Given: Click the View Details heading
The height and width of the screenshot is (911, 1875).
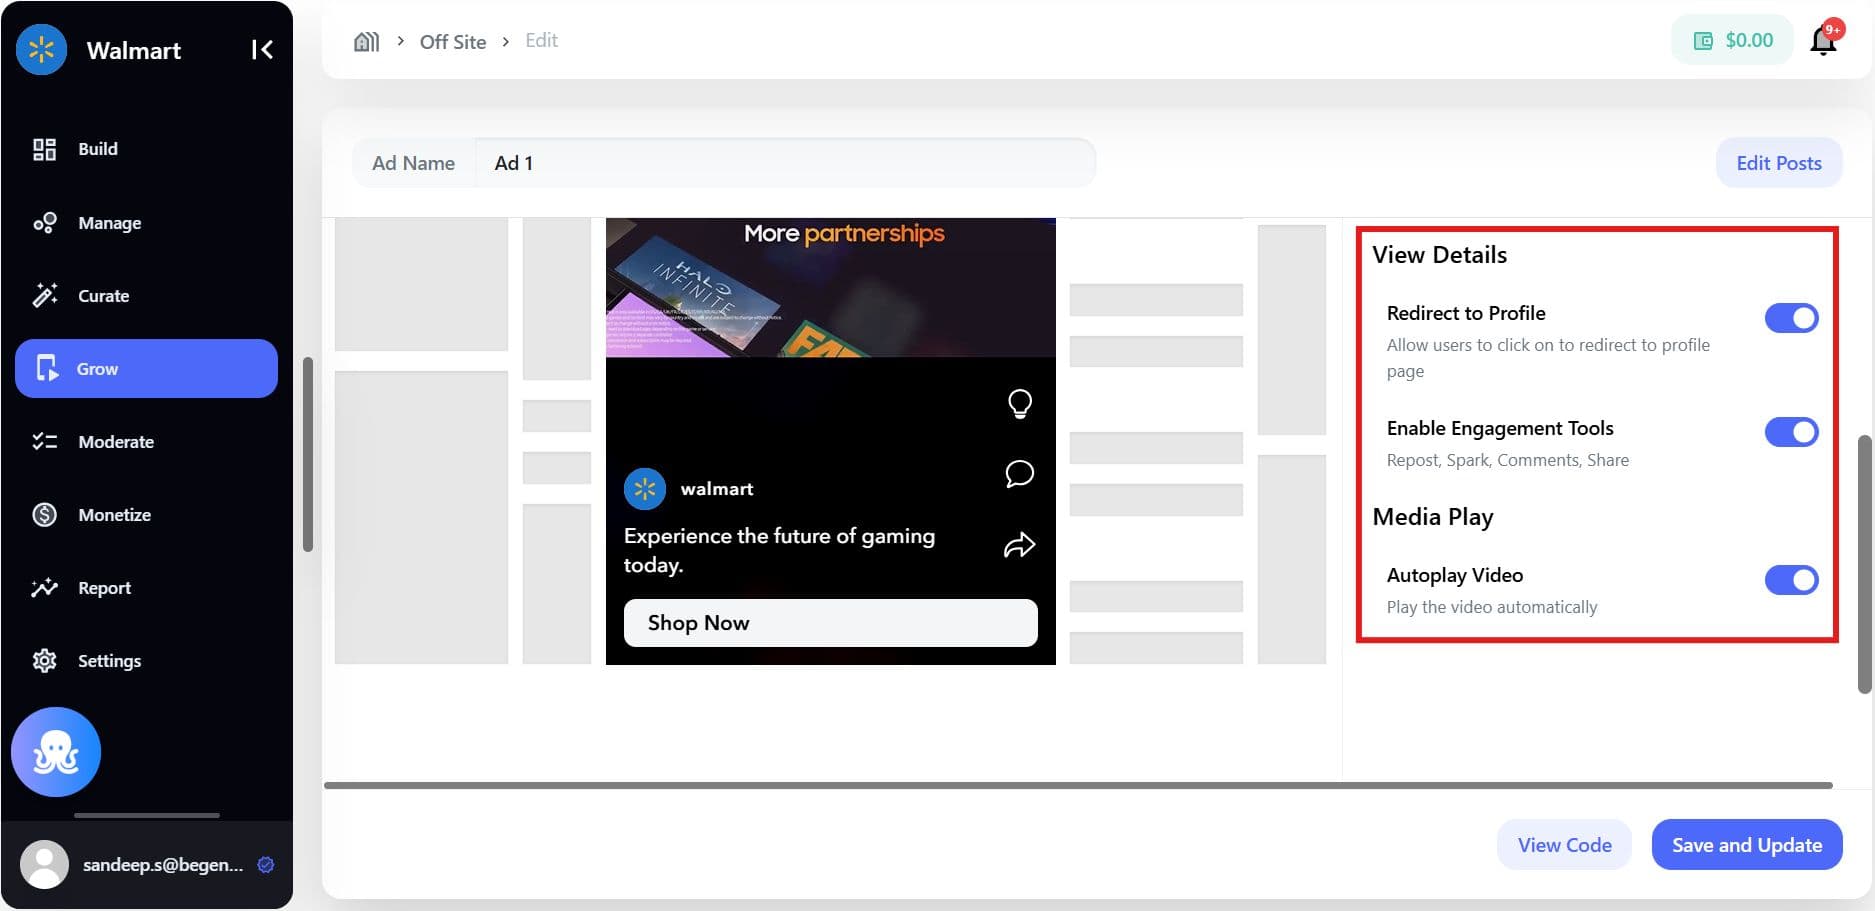Looking at the screenshot, I should point(1439,255).
